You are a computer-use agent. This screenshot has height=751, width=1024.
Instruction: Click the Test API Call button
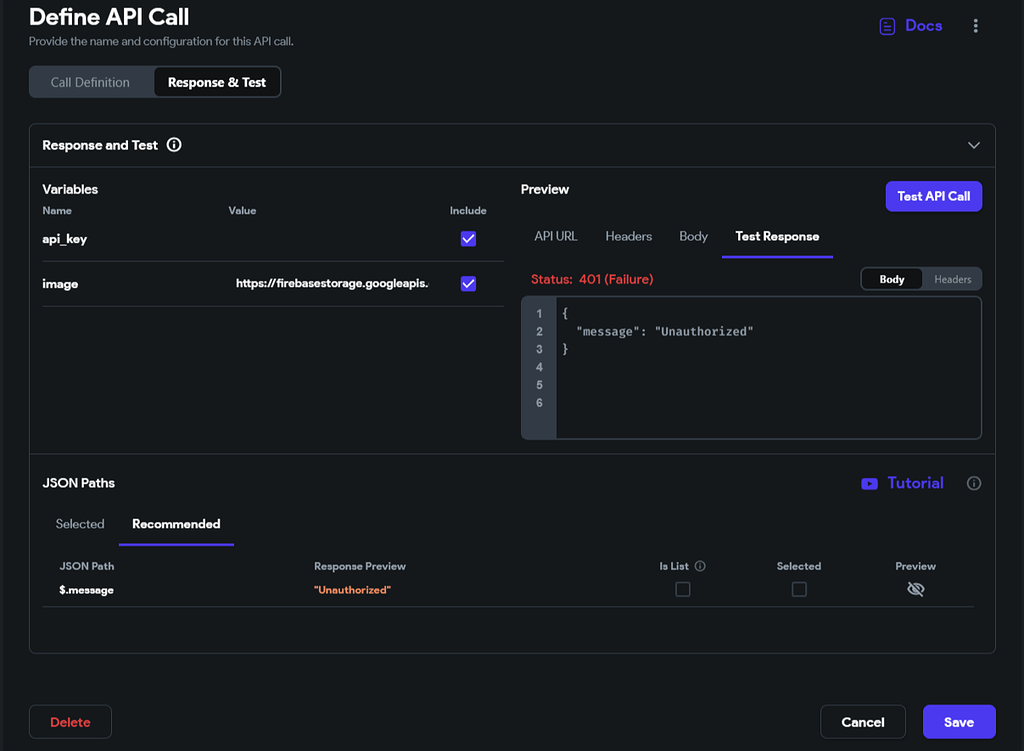point(934,196)
